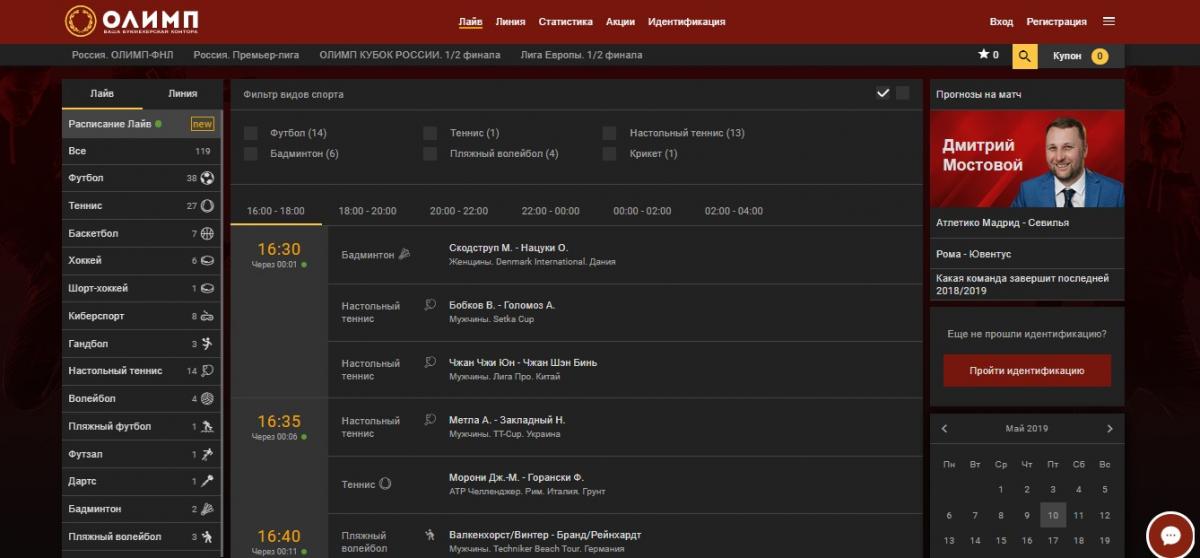Select the 18:00 - 20:00 time tab
1200x558 pixels.
click(x=367, y=211)
